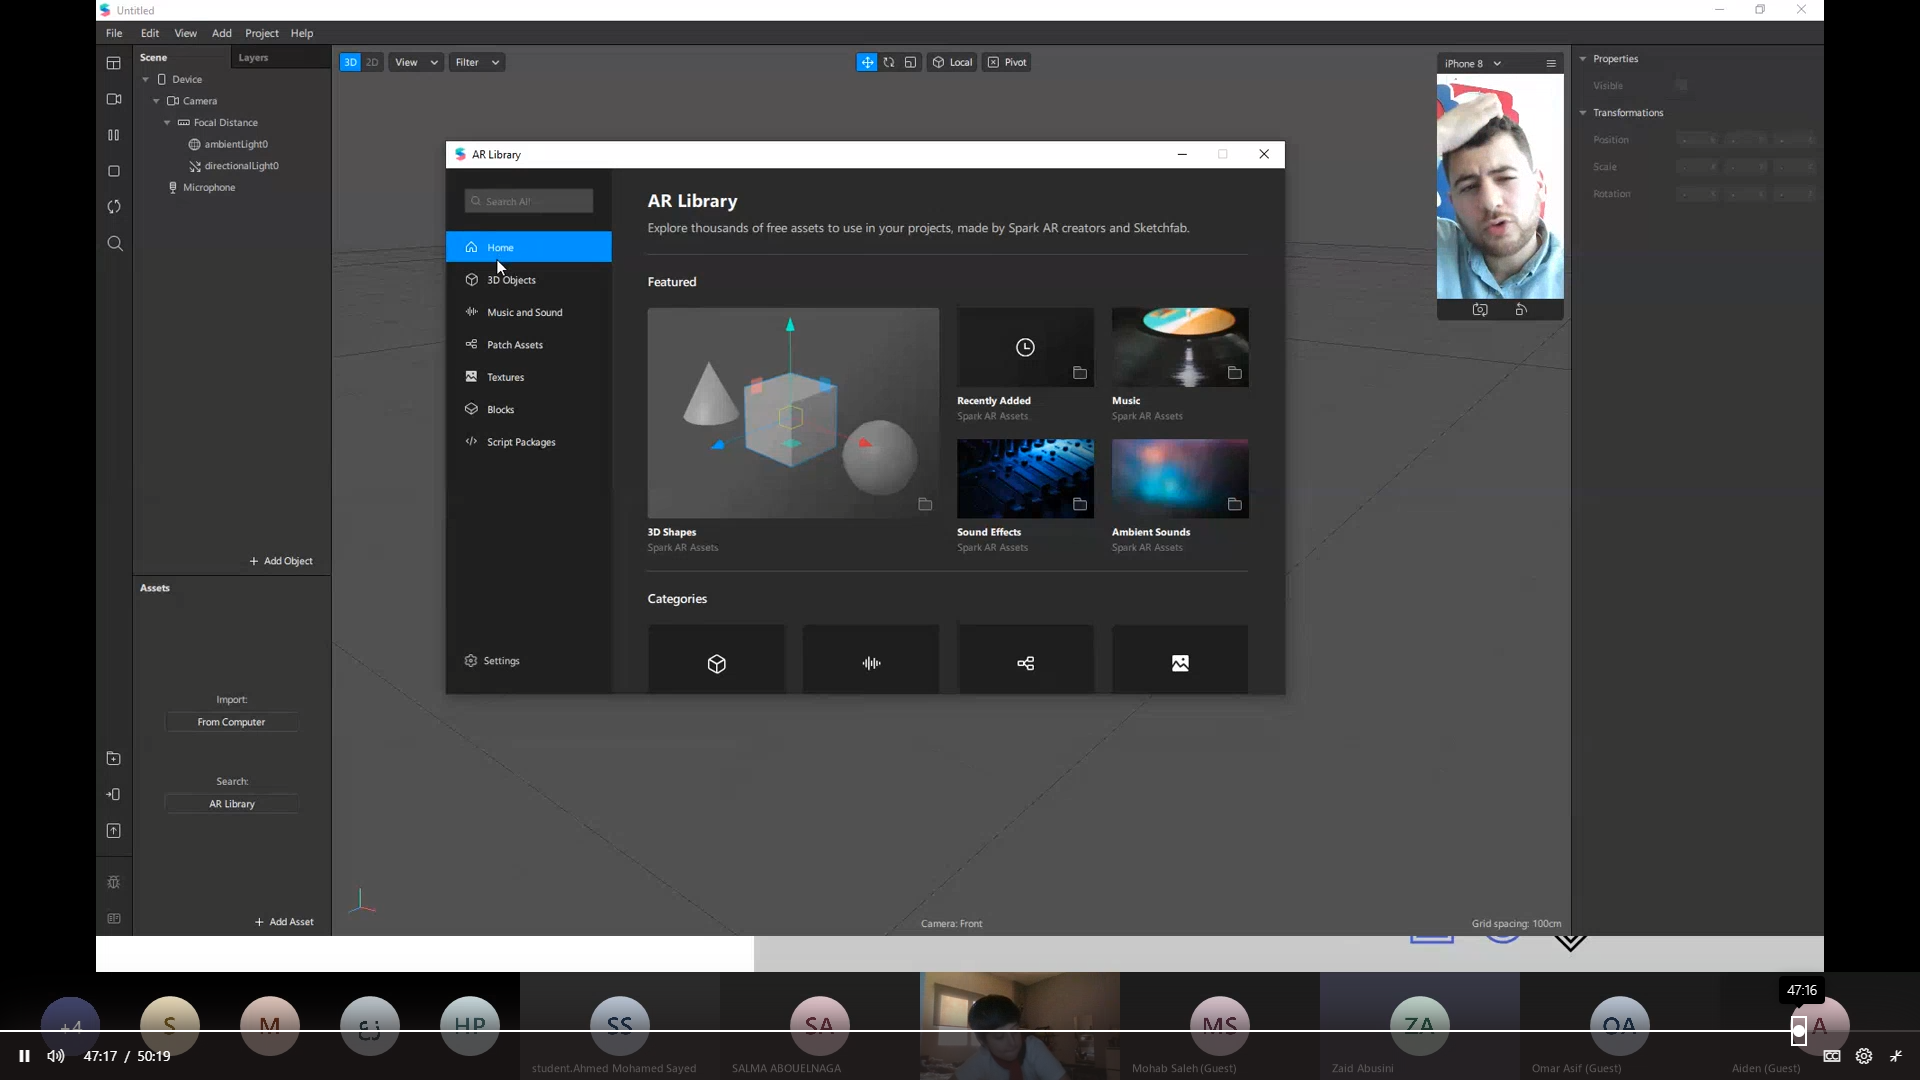Select directionalLight0 in scene tree

234,166
